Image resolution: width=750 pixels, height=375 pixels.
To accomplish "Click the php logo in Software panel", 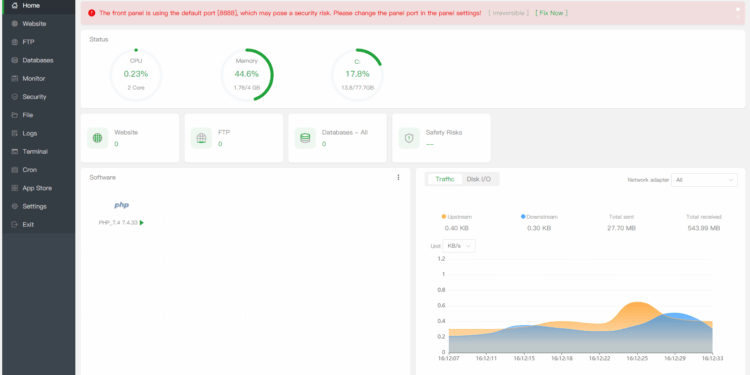I will pos(121,205).
